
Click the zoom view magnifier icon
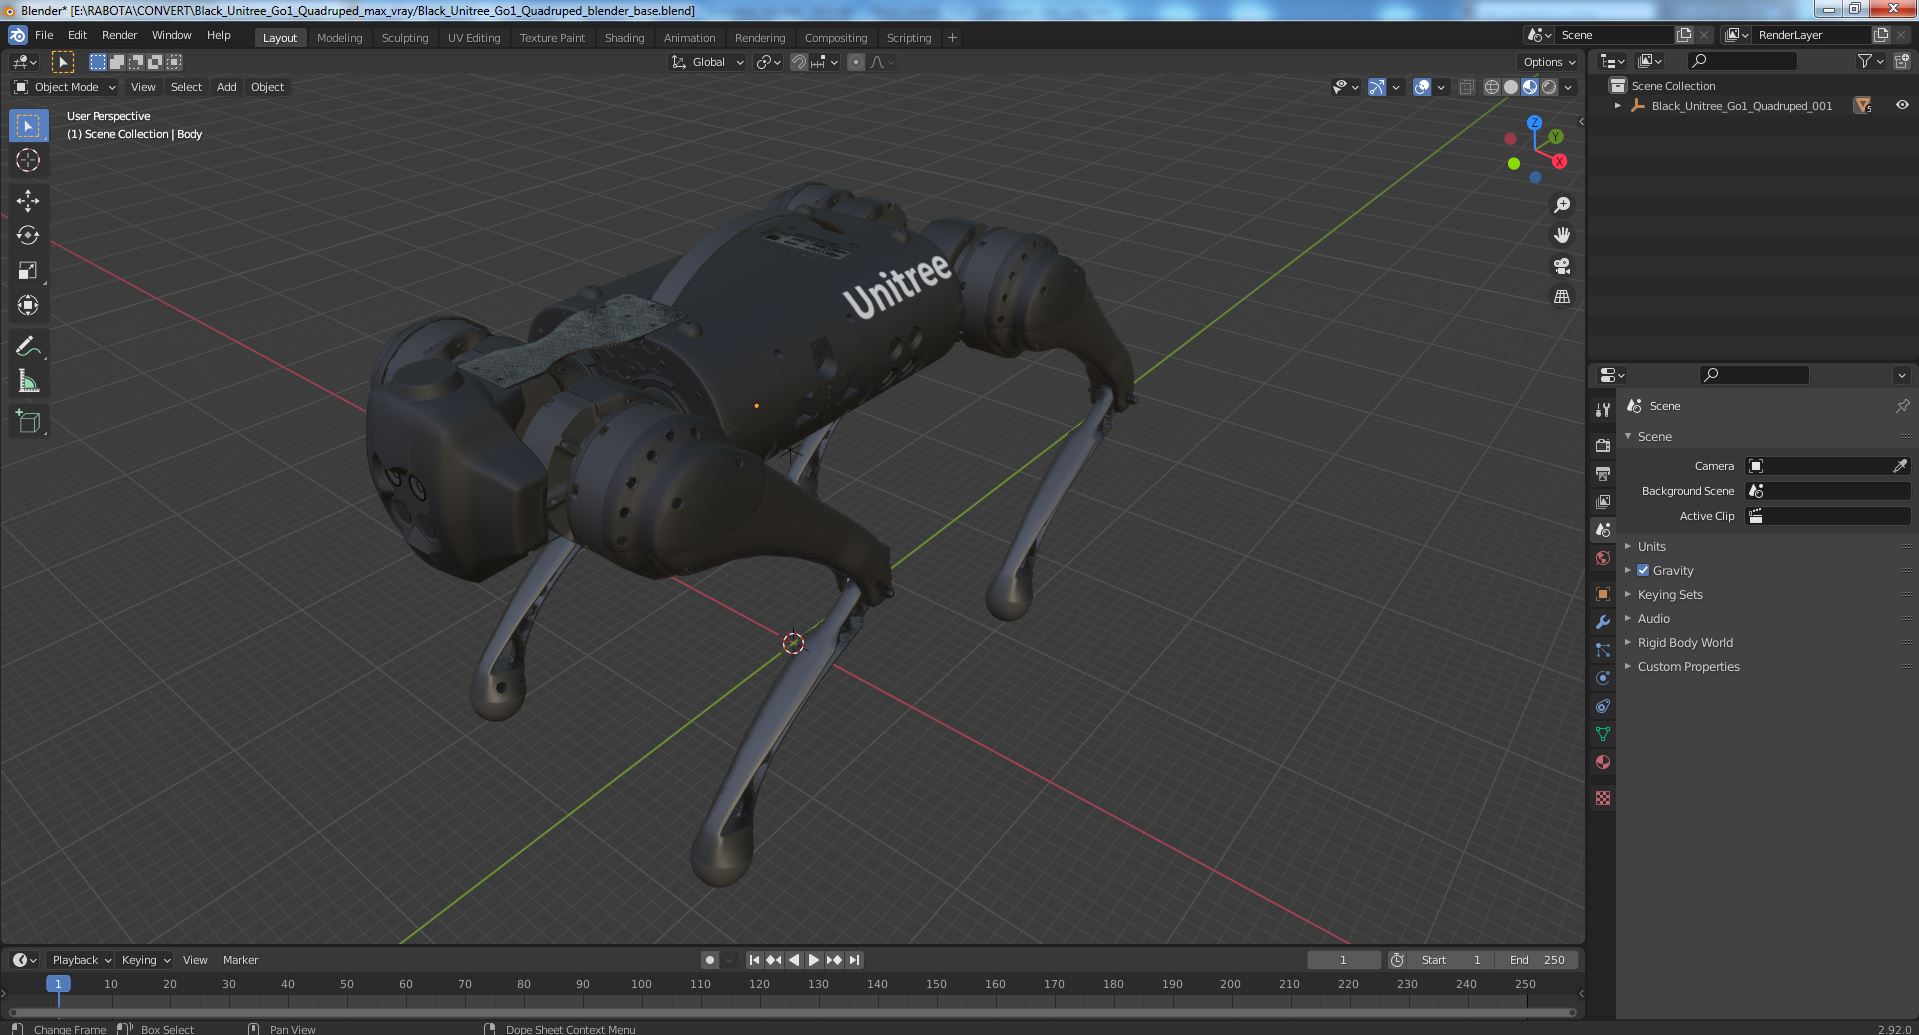tap(1561, 205)
